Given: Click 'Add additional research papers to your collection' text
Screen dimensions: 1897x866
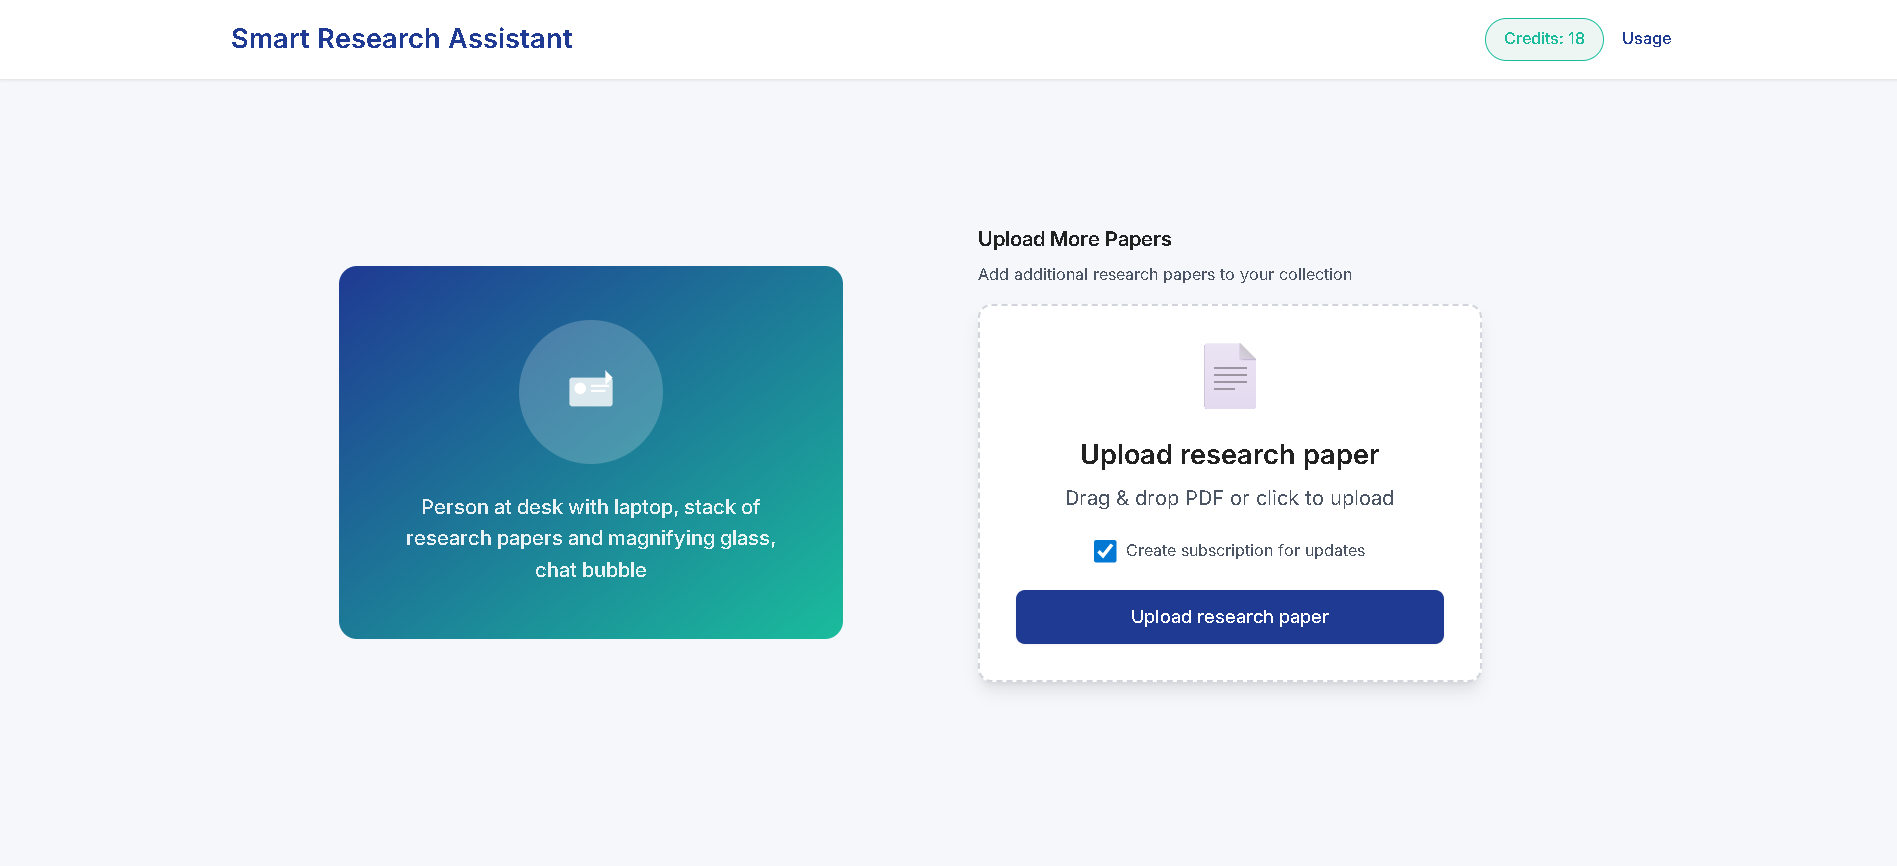Looking at the screenshot, I should click(x=1165, y=274).
